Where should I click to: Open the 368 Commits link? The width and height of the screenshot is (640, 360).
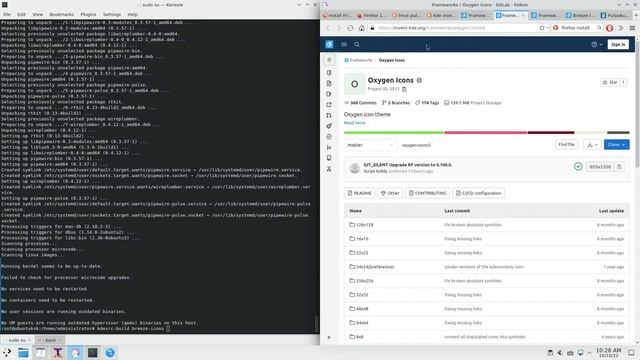coord(360,103)
